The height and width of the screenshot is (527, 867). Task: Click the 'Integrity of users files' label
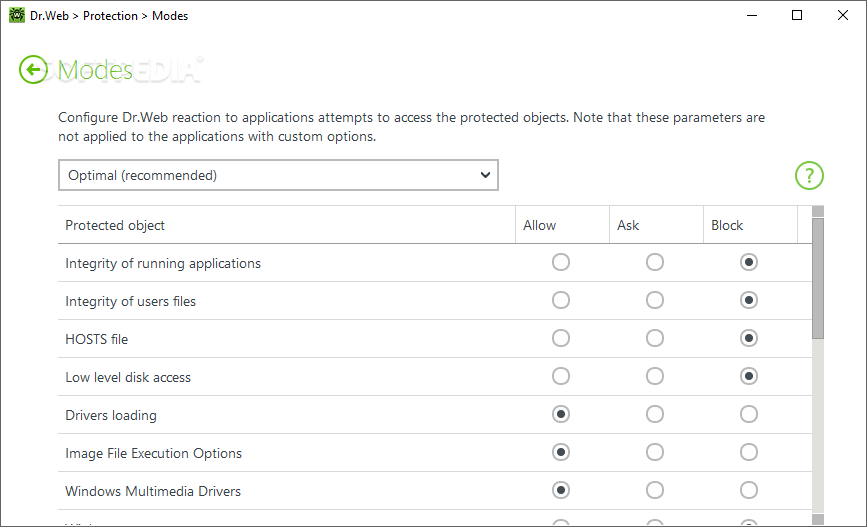point(130,301)
